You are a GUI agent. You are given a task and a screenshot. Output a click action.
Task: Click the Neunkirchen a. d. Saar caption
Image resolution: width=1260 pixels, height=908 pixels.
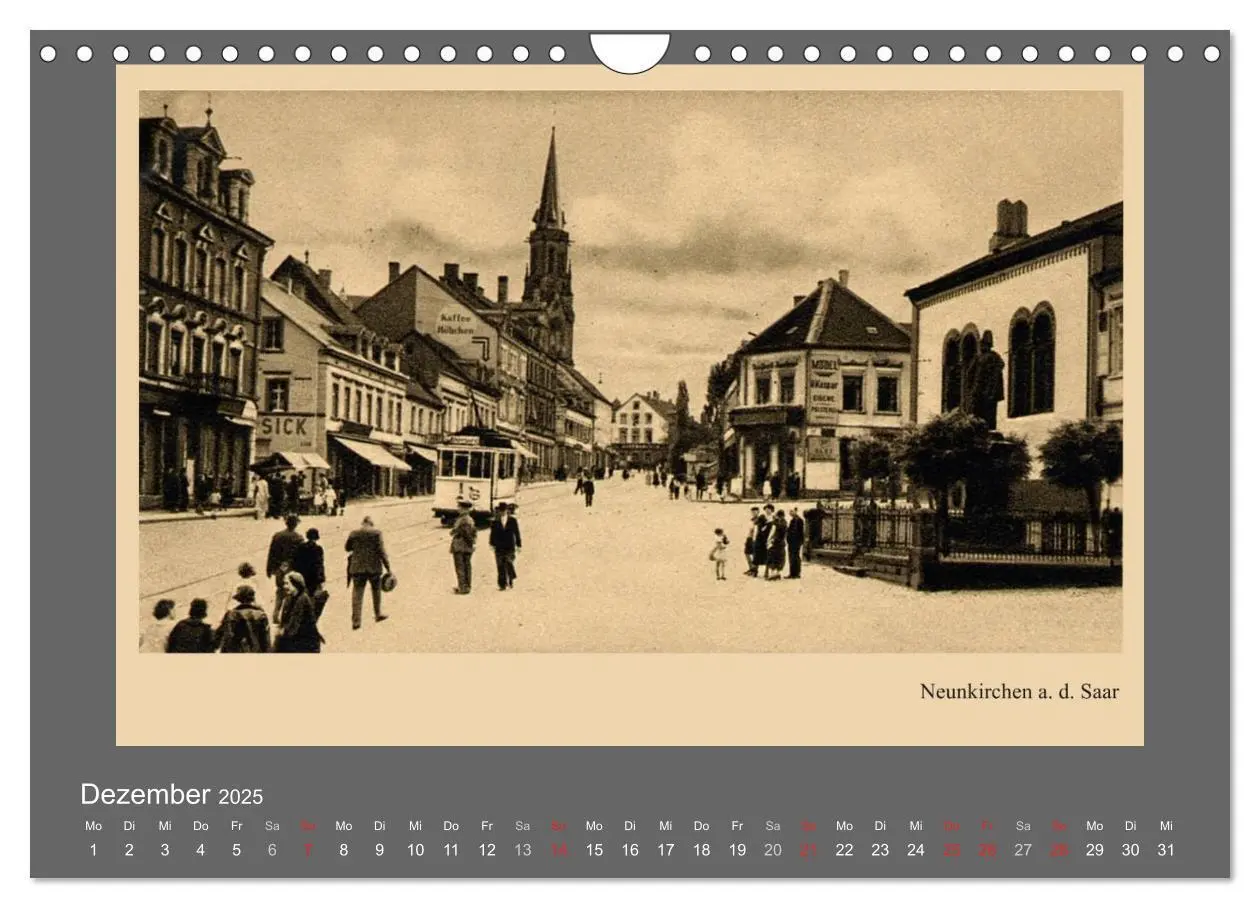tap(1019, 691)
